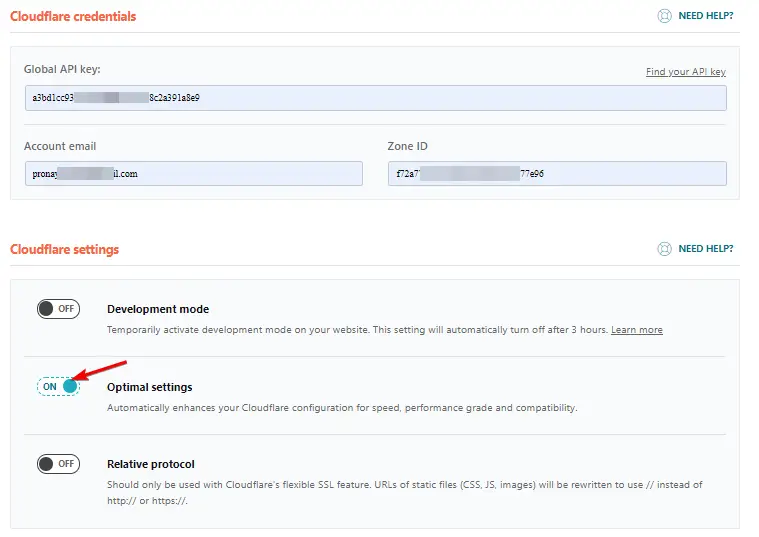Enable the Development mode toggle
The height and width of the screenshot is (537, 759).
(x=58, y=309)
